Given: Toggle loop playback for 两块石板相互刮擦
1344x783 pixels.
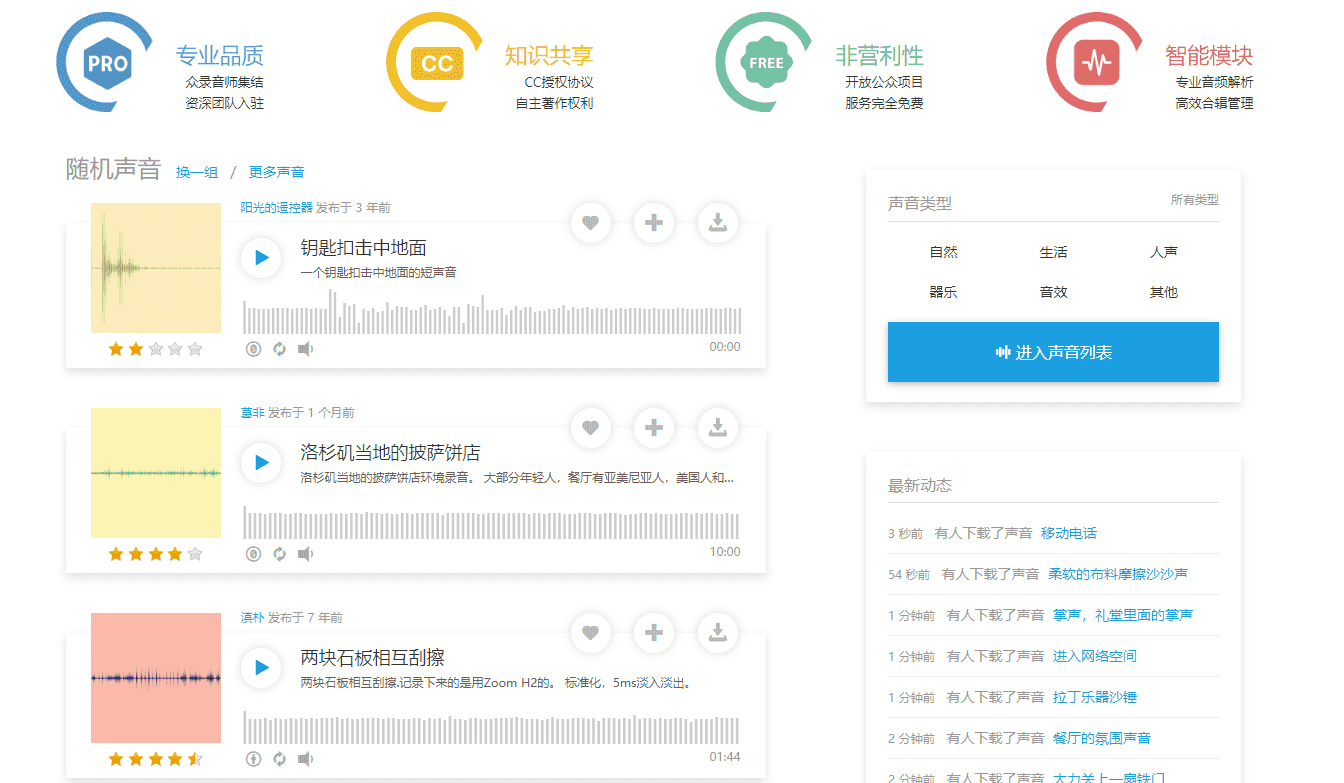Looking at the screenshot, I should pyautogui.click(x=280, y=759).
